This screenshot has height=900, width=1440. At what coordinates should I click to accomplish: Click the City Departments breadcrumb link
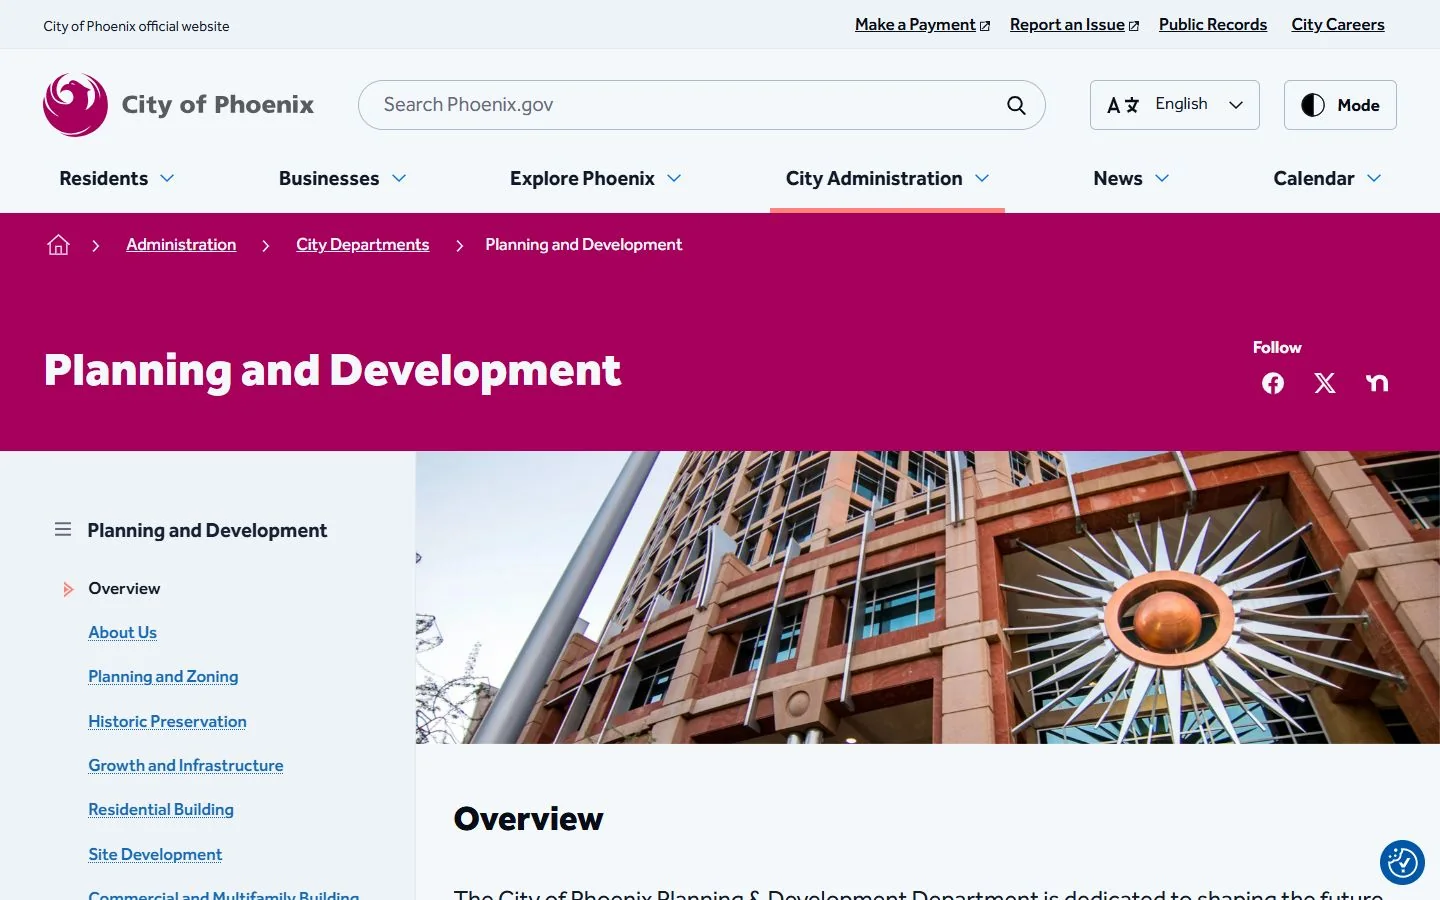pos(362,245)
